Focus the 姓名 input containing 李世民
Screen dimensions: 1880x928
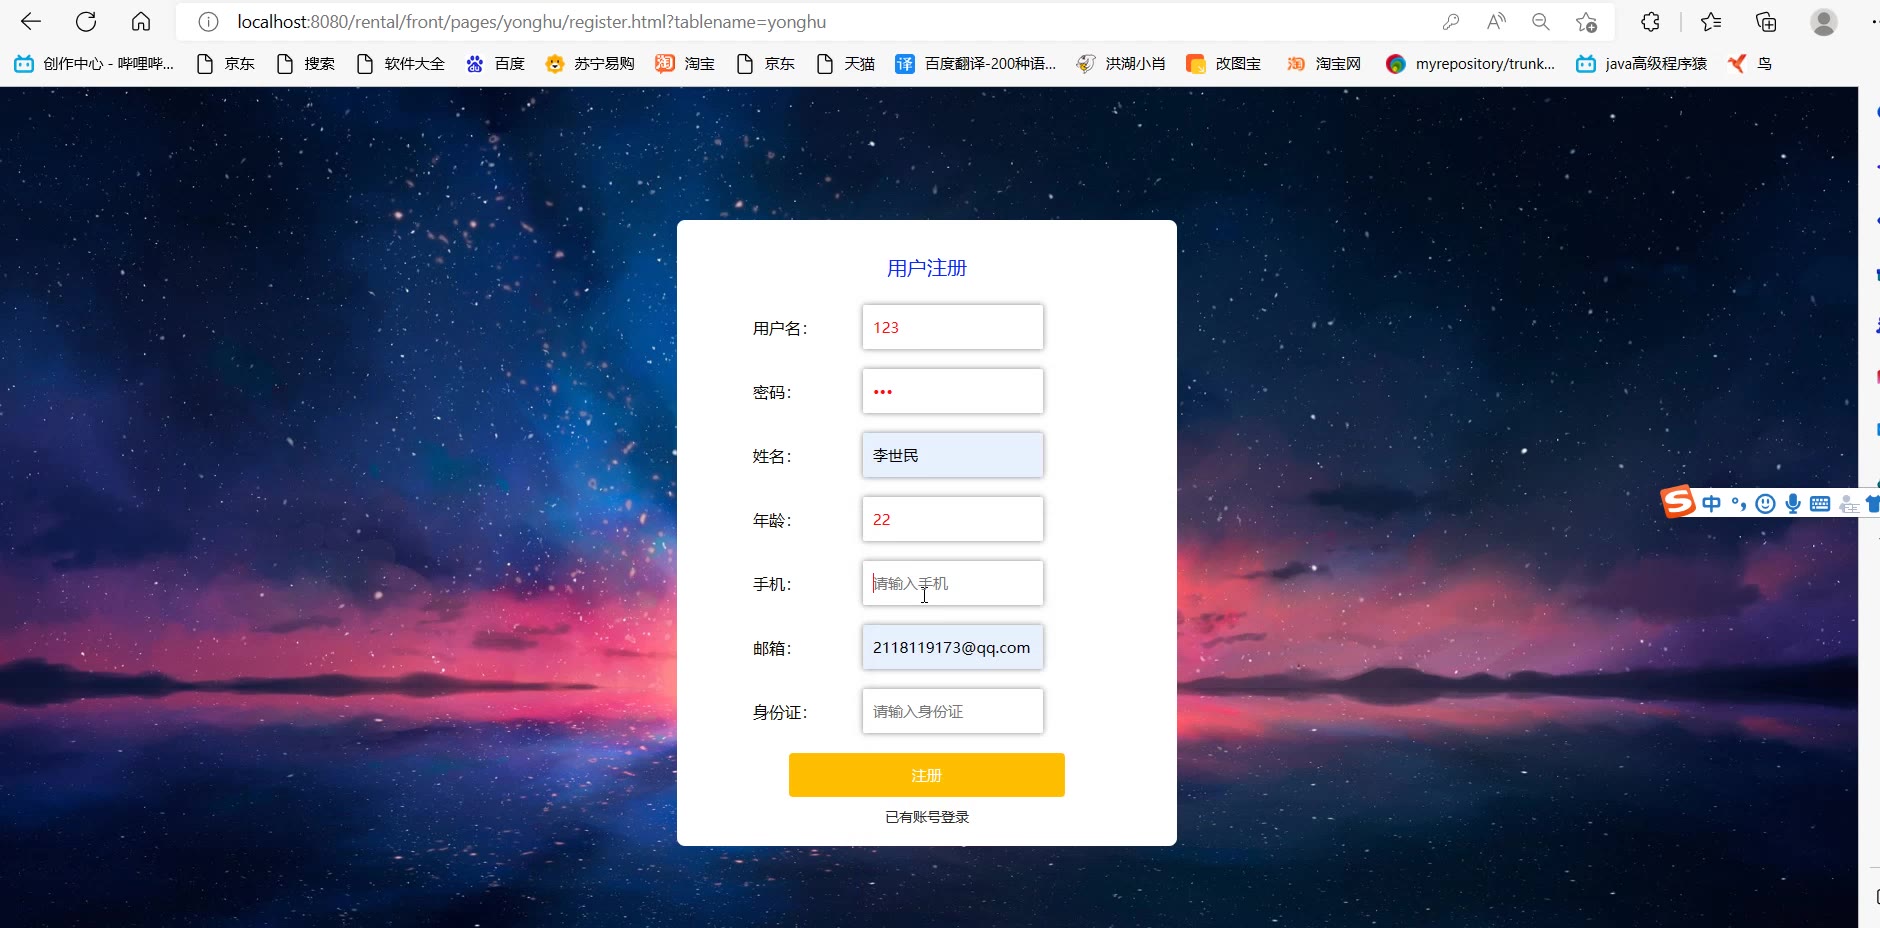[x=952, y=455]
